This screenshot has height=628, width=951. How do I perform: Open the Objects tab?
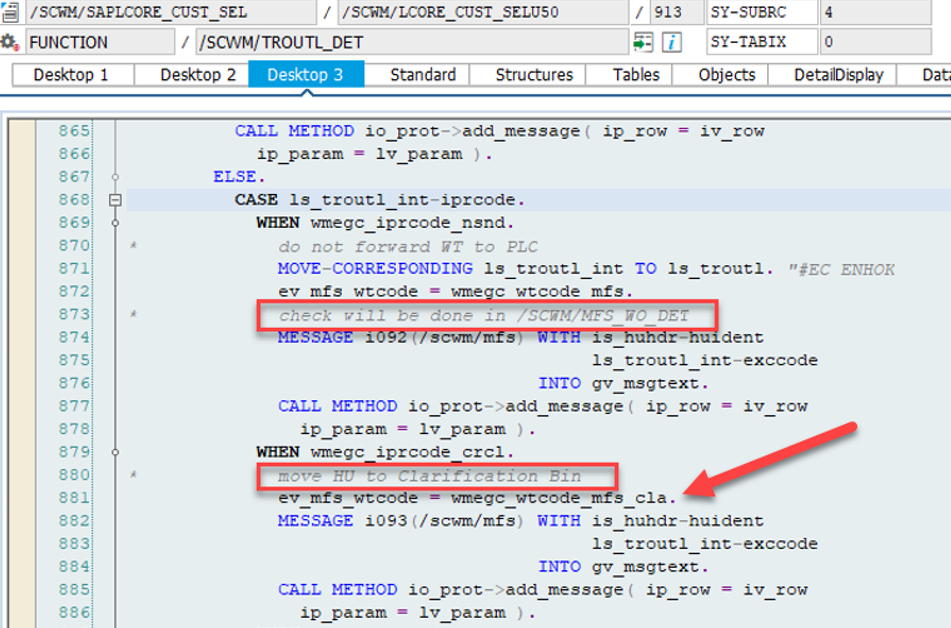tap(727, 75)
